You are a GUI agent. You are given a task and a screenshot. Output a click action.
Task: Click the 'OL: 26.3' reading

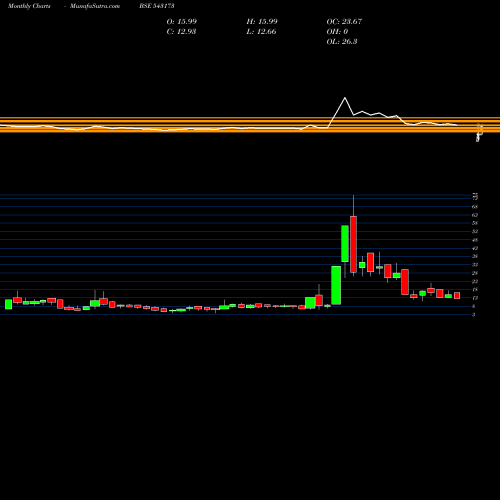pyautogui.click(x=342, y=42)
